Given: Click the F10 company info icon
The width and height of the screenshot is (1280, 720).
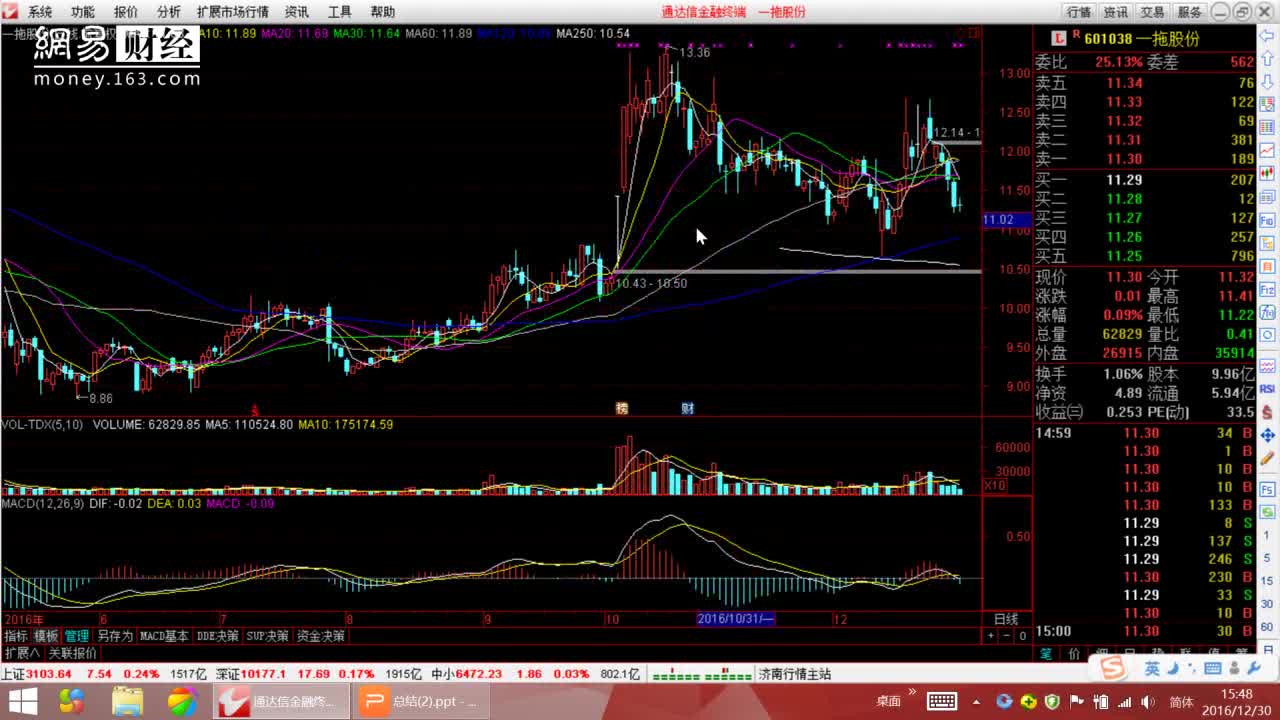Looking at the screenshot, I should coord(1267,221).
